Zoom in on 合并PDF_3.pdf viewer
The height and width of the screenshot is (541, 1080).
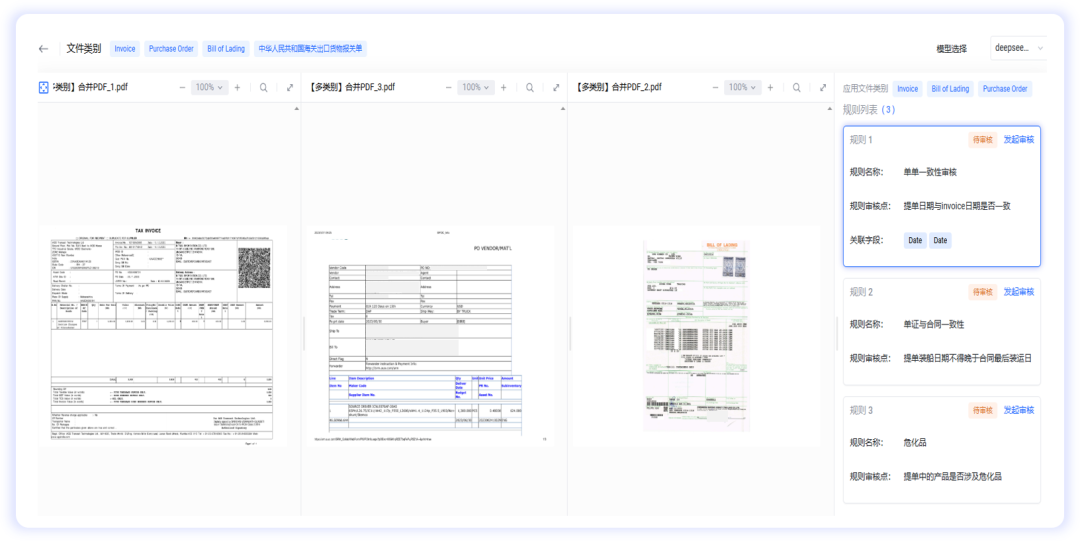[x=503, y=88]
